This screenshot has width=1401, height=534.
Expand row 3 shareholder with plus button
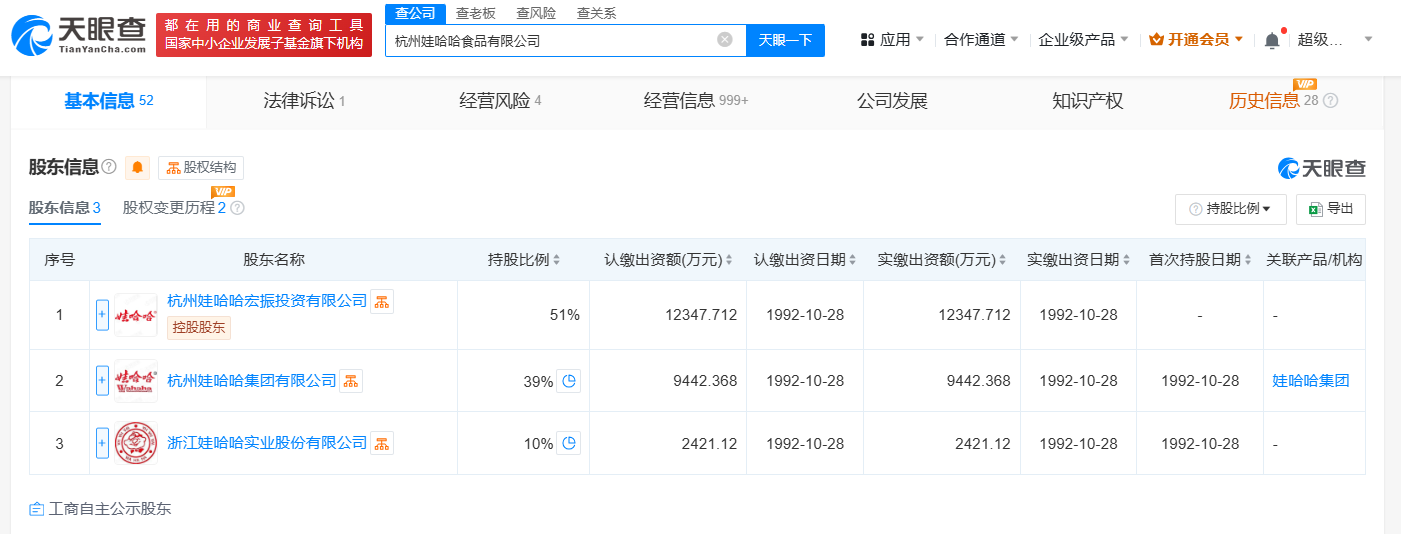pos(102,443)
